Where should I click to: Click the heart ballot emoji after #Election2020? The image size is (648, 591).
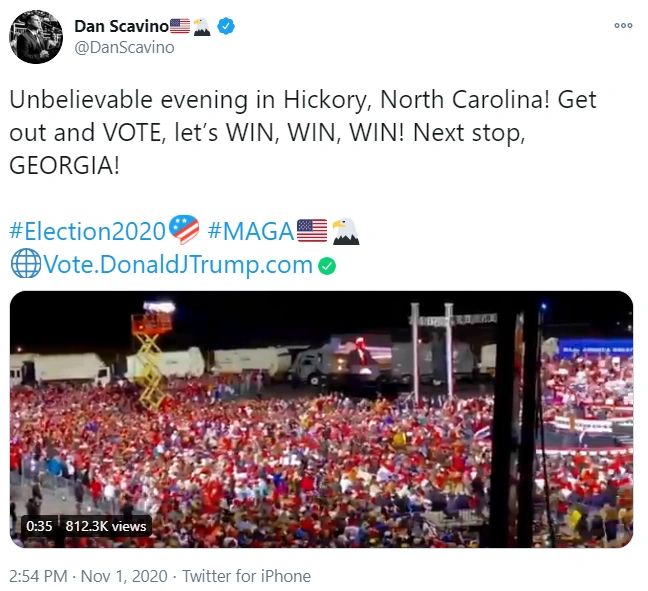coord(184,231)
